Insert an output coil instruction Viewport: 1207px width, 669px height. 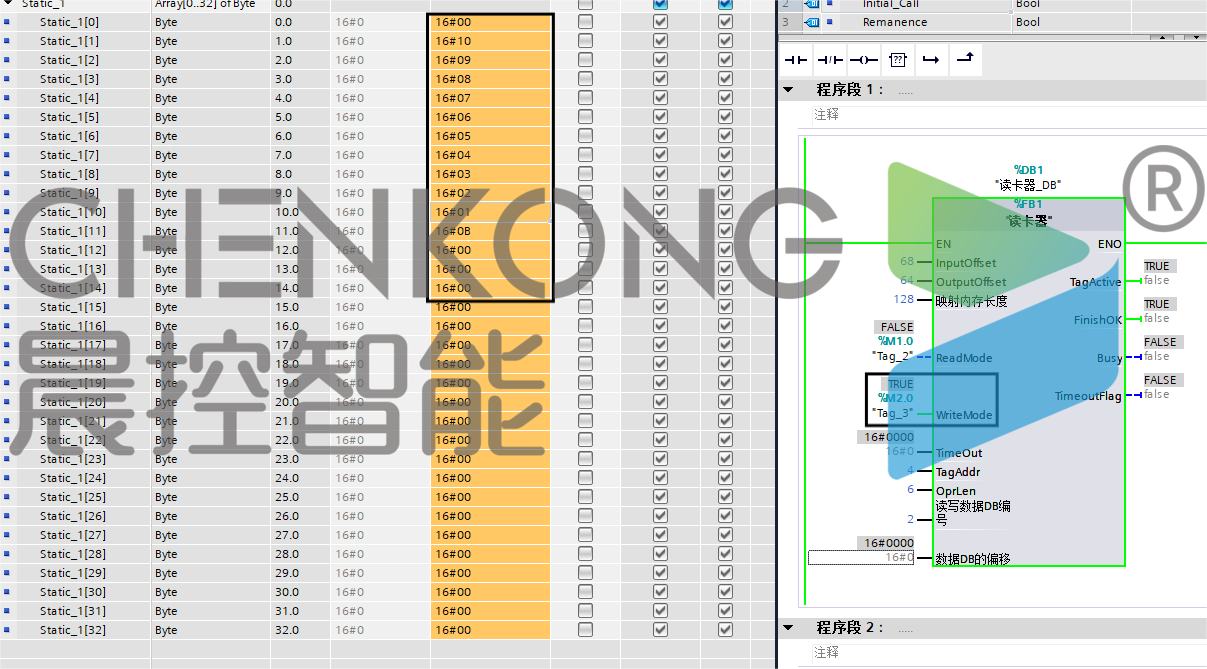click(863, 60)
